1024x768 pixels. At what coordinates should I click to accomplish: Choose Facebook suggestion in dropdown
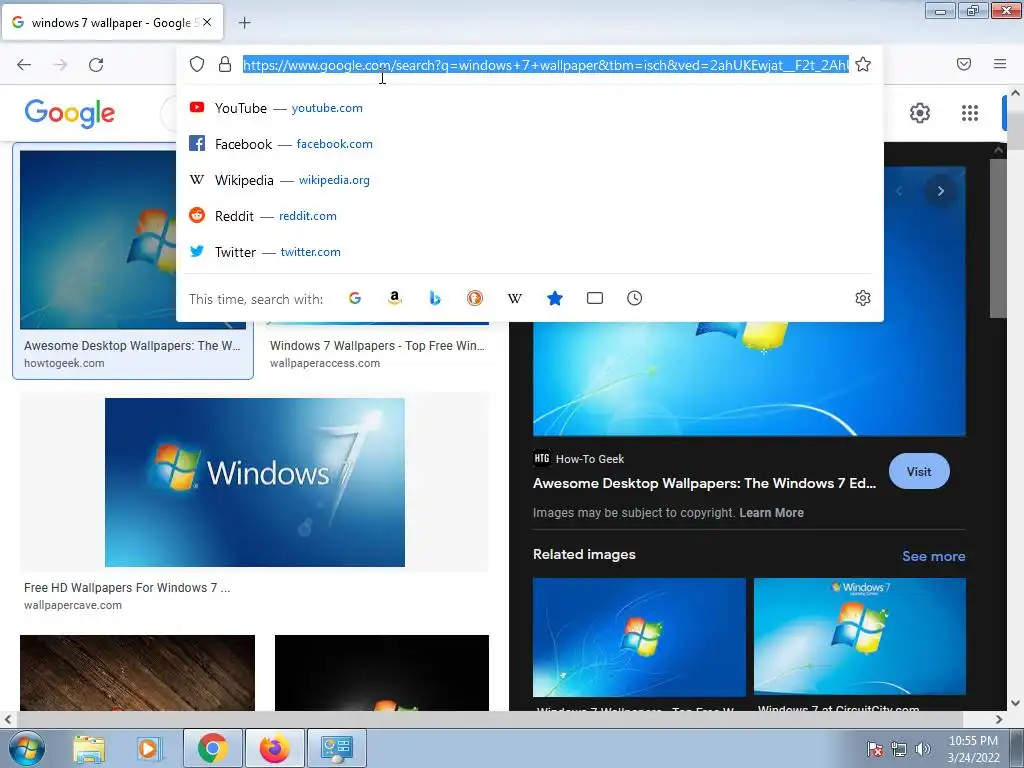(x=530, y=144)
